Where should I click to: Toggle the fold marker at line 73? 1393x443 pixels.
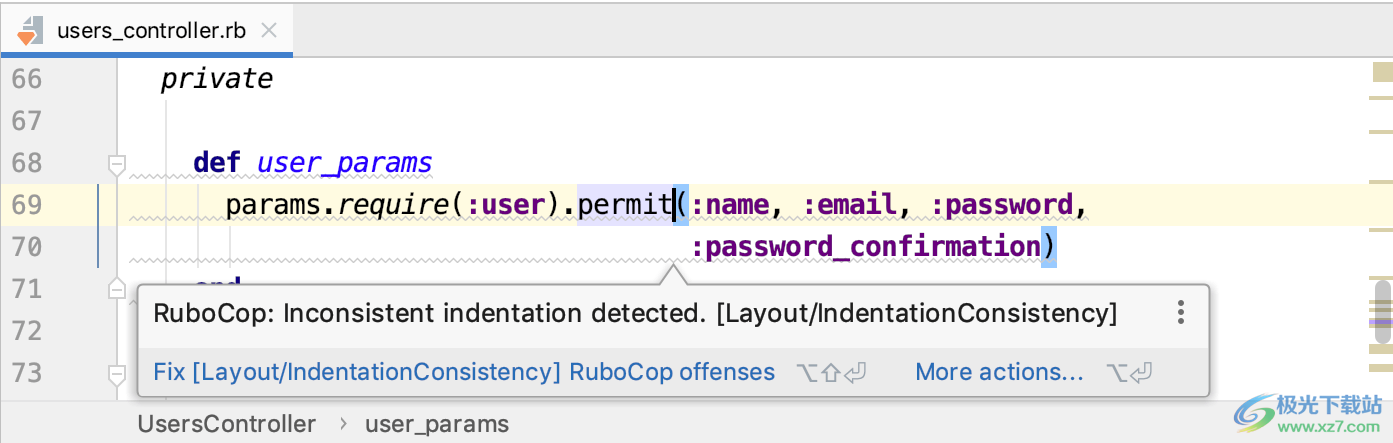point(117,373)
